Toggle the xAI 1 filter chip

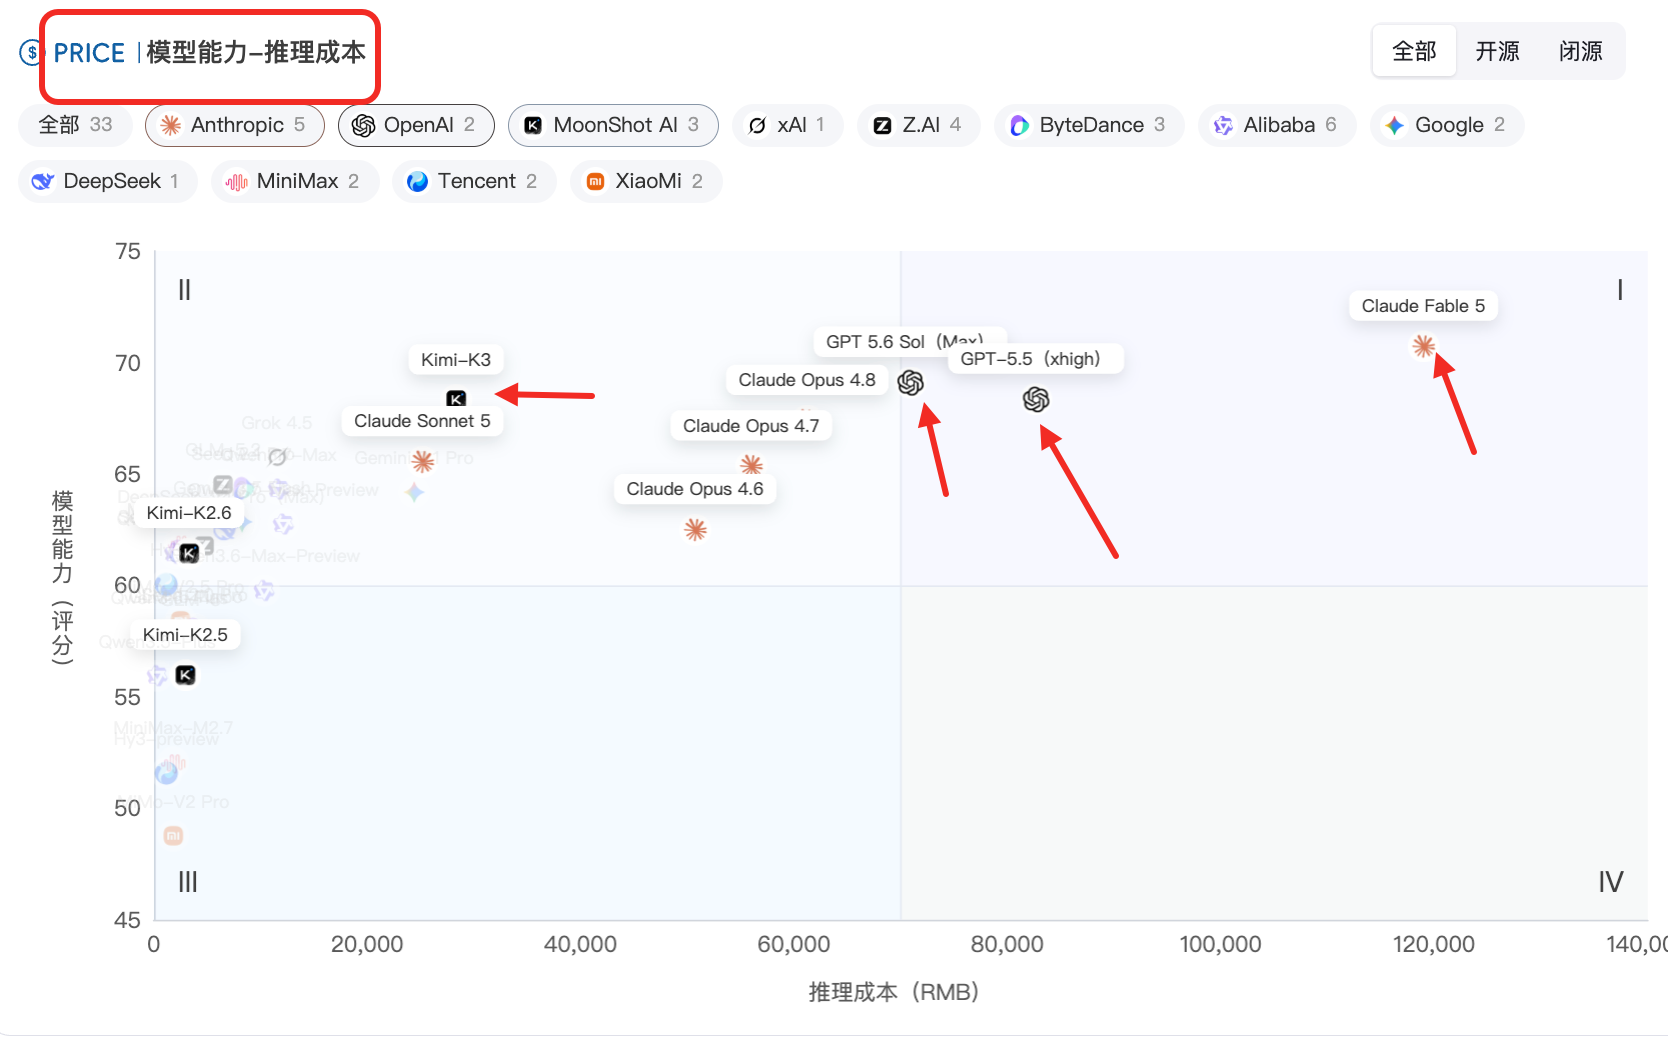[x=787, y=125]
